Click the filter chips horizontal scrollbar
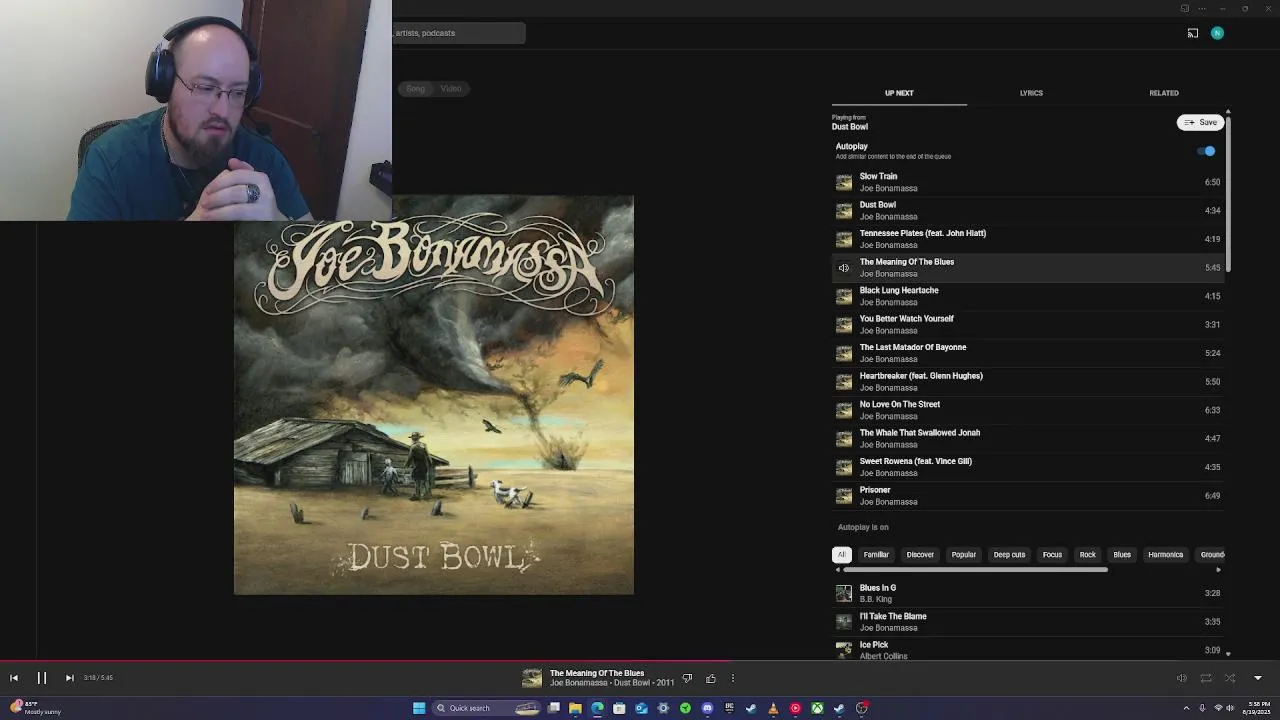 point(975,570)
